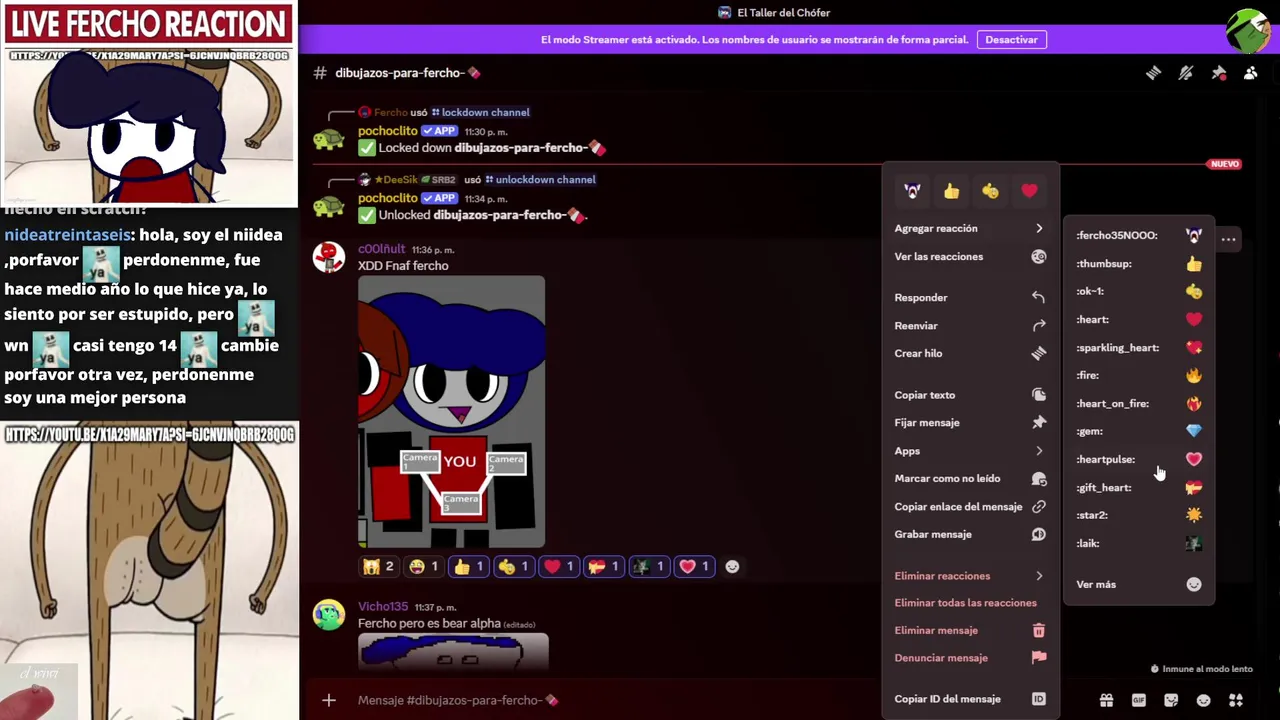1280x720 pixels.
Task: Toggle the member list icon in header
Action: [x=1251, y=73]
